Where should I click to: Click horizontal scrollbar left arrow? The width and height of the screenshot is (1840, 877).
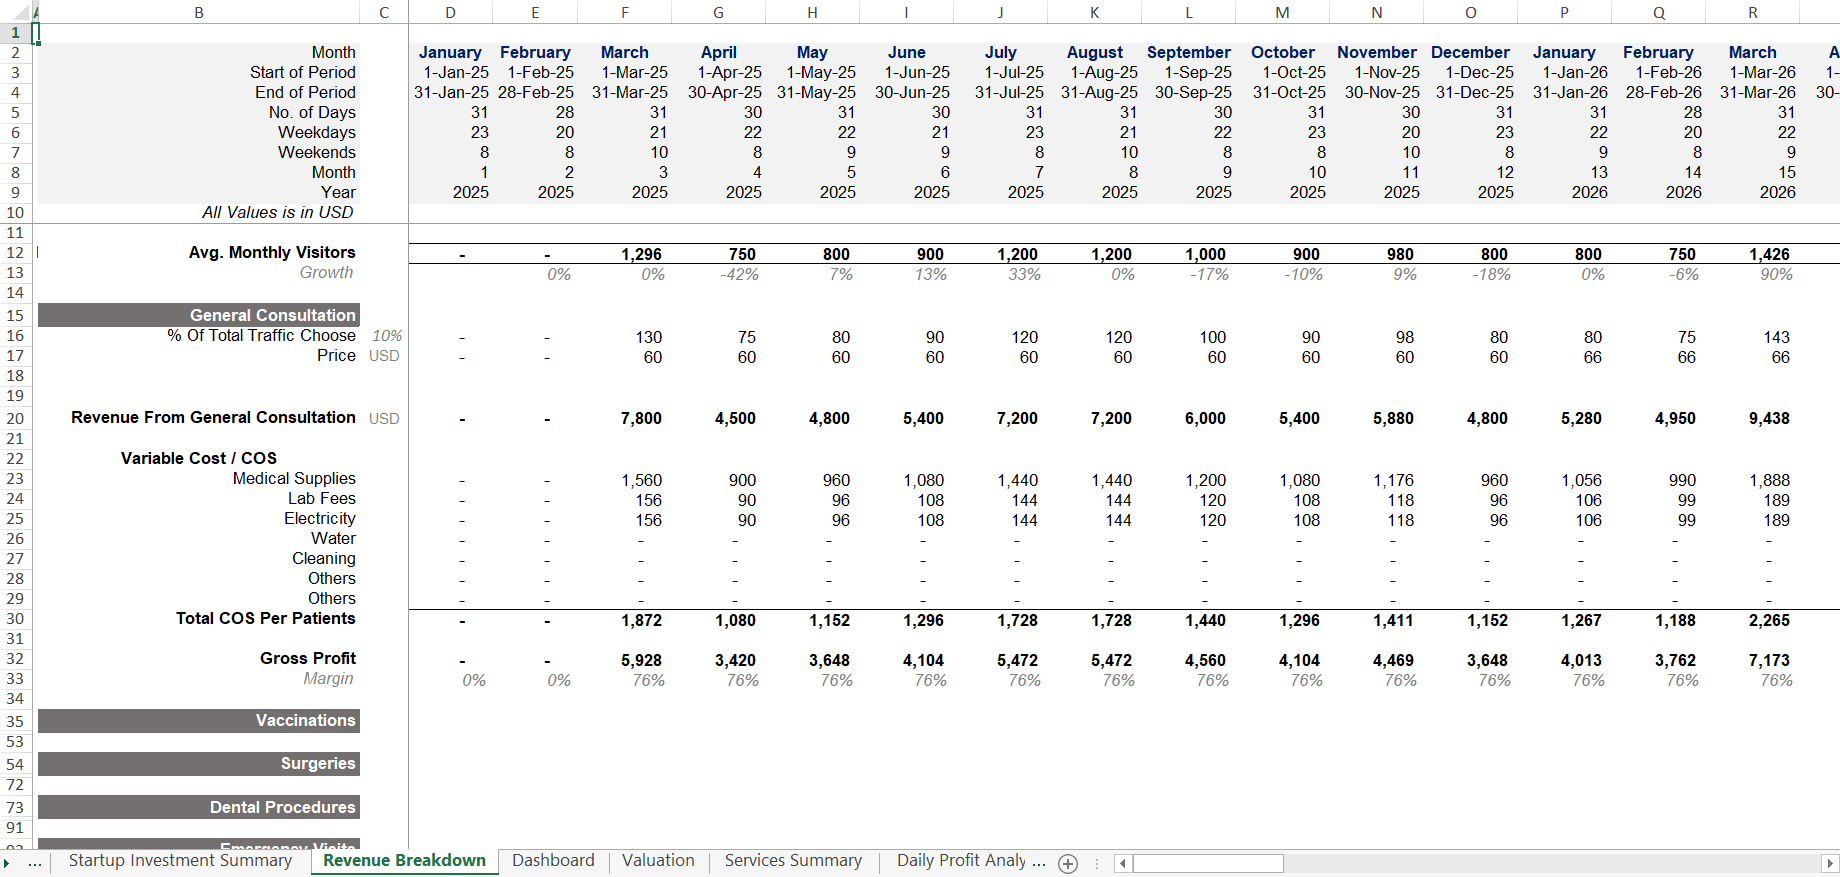point(1123,863)
